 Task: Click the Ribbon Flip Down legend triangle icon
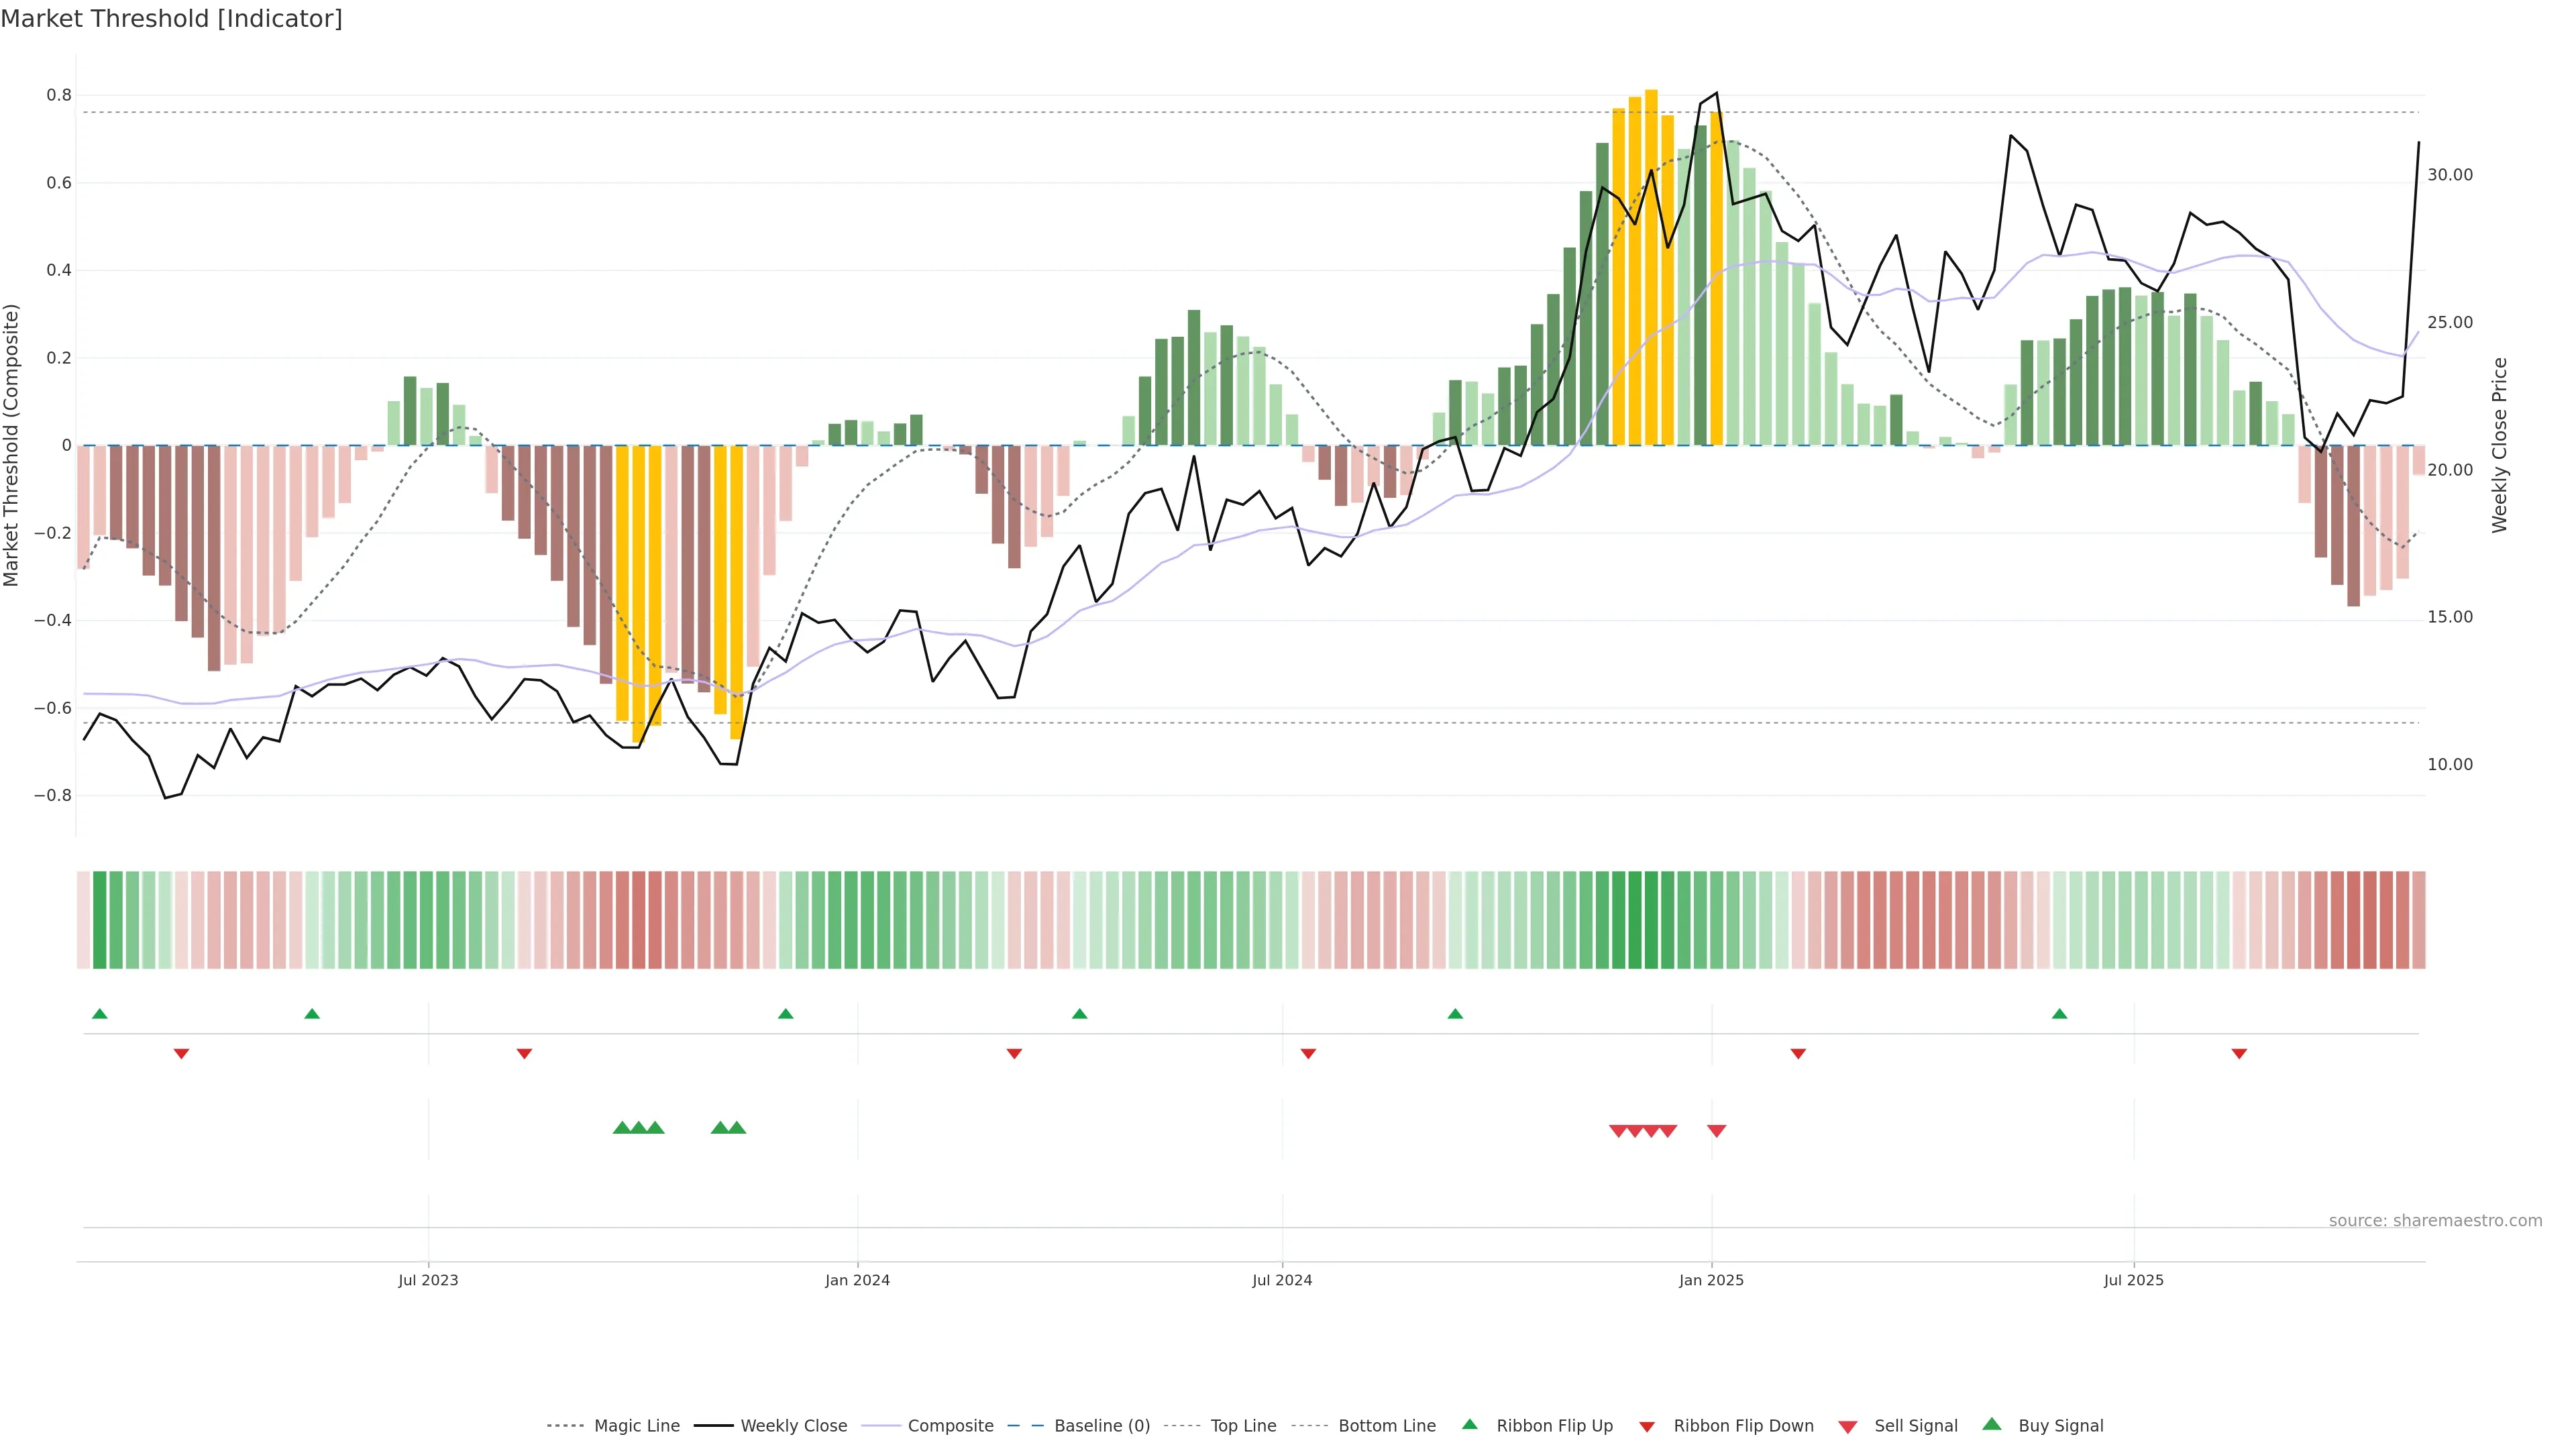coord(1647,1426)
